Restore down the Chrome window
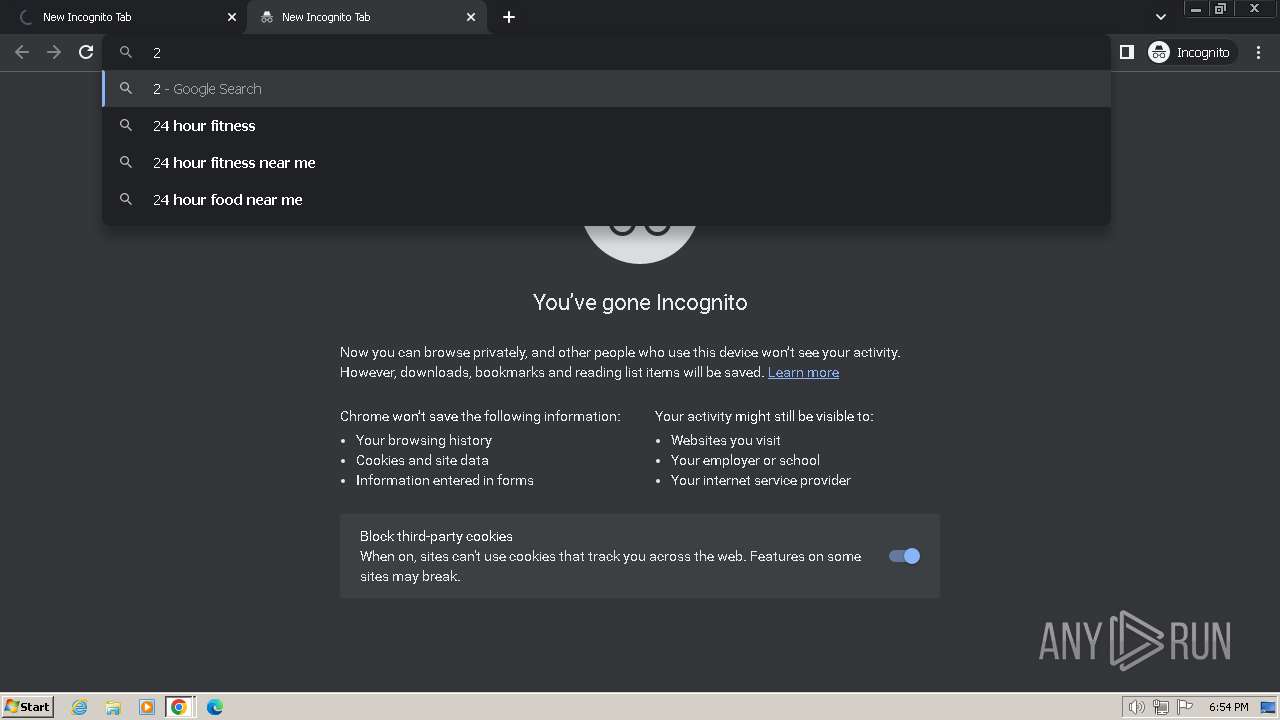The width and height of the screenshot is (1280, 720). pyautogui.click(x=1220, y=9)
